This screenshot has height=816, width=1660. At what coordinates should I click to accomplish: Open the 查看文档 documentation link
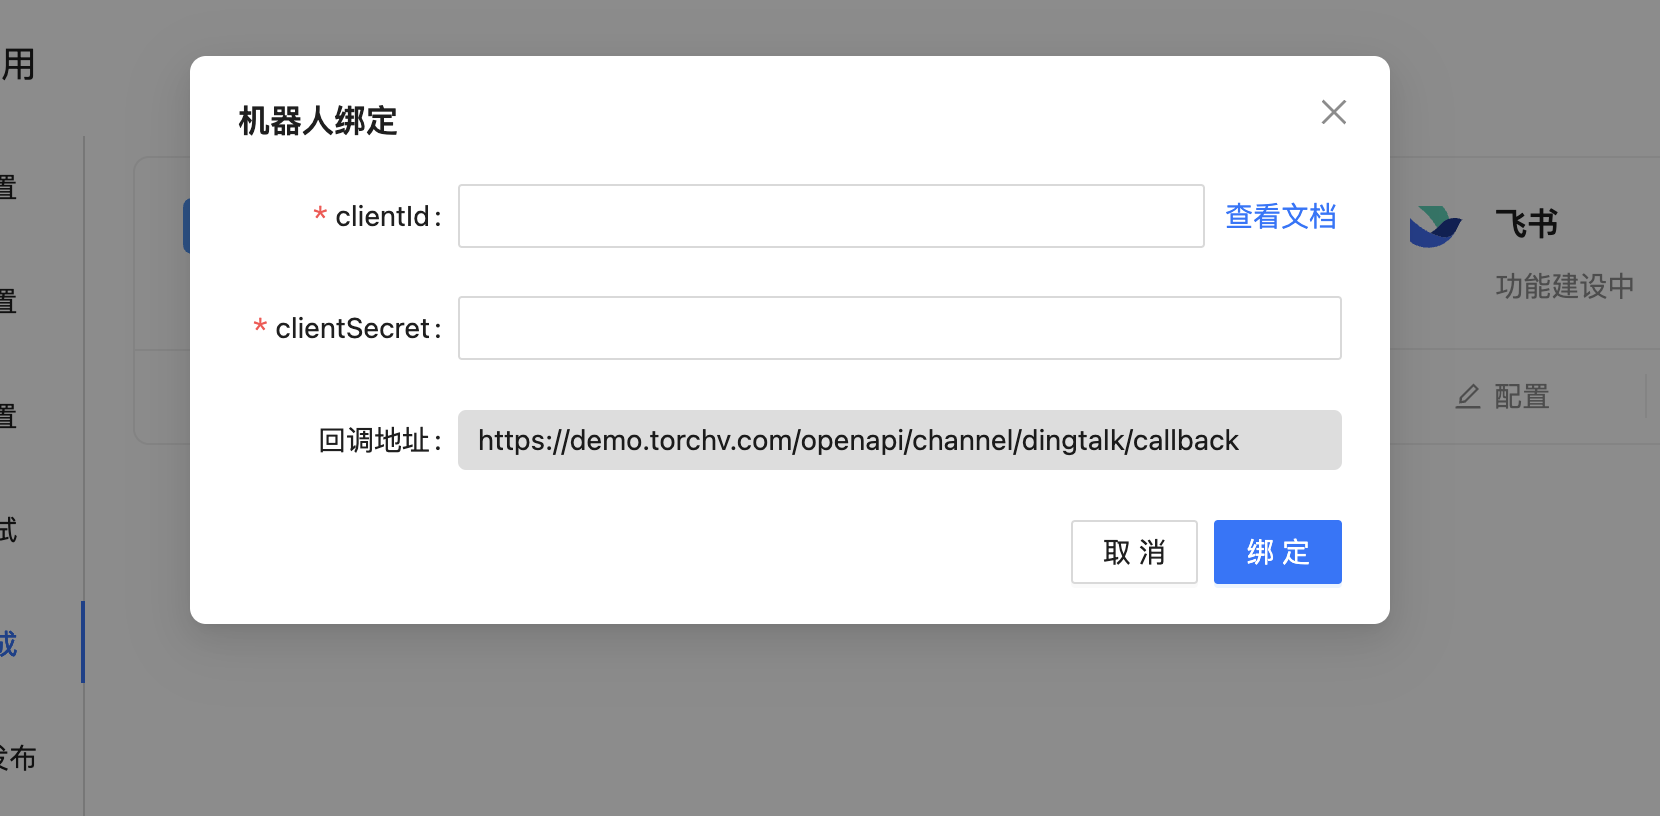[1281, 216]
